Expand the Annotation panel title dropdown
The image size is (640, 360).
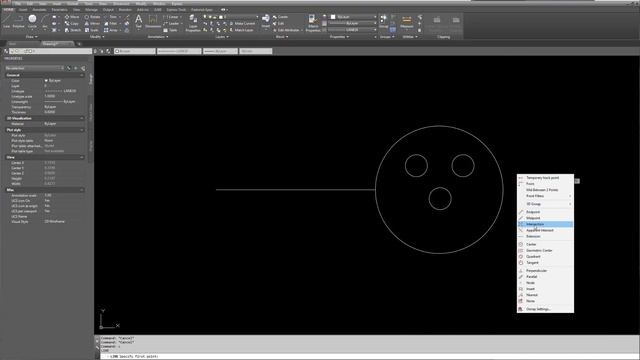click(x=158, y=37)
